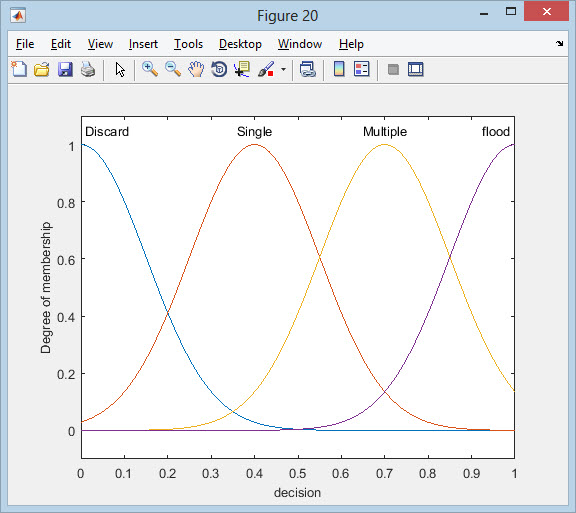Enable the Pan hand tool

coord(196,69)
